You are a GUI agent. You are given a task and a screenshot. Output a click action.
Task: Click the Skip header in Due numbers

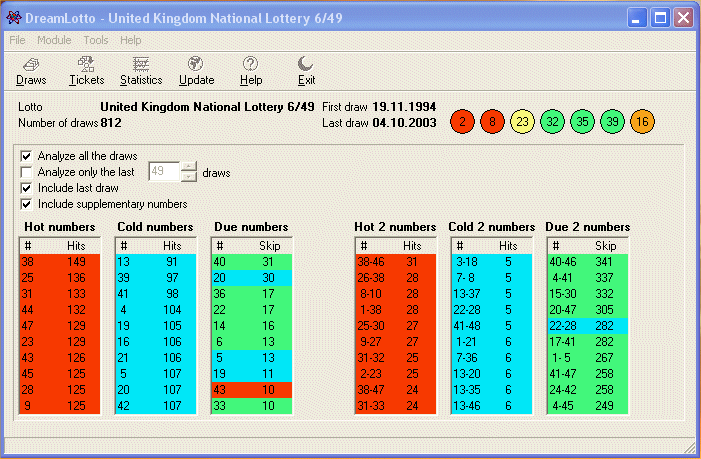click(x=270, y=246)
